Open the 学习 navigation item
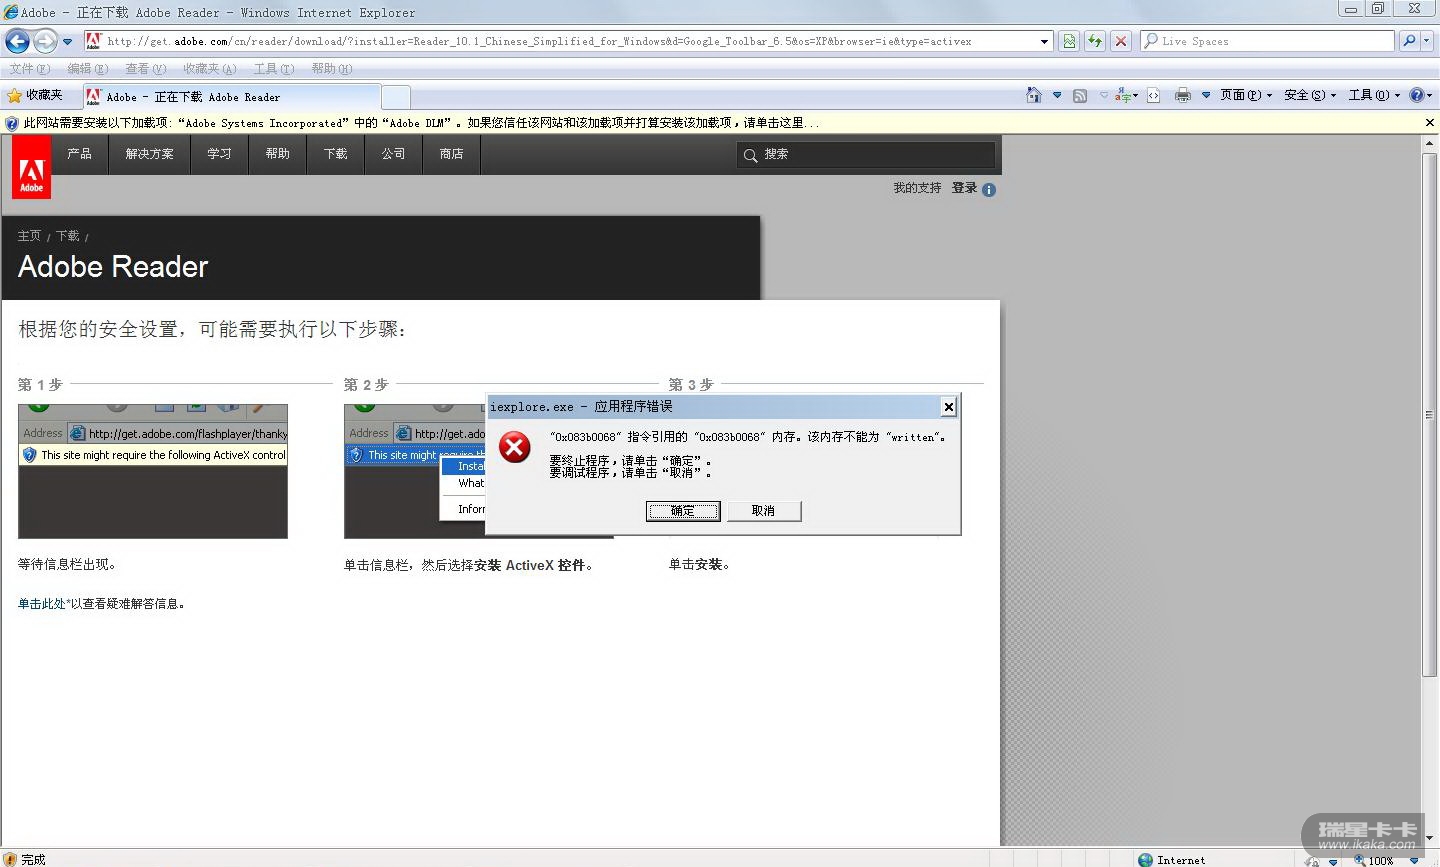The width and height of the screenshot is (1440, 867). tap(220, 154)
